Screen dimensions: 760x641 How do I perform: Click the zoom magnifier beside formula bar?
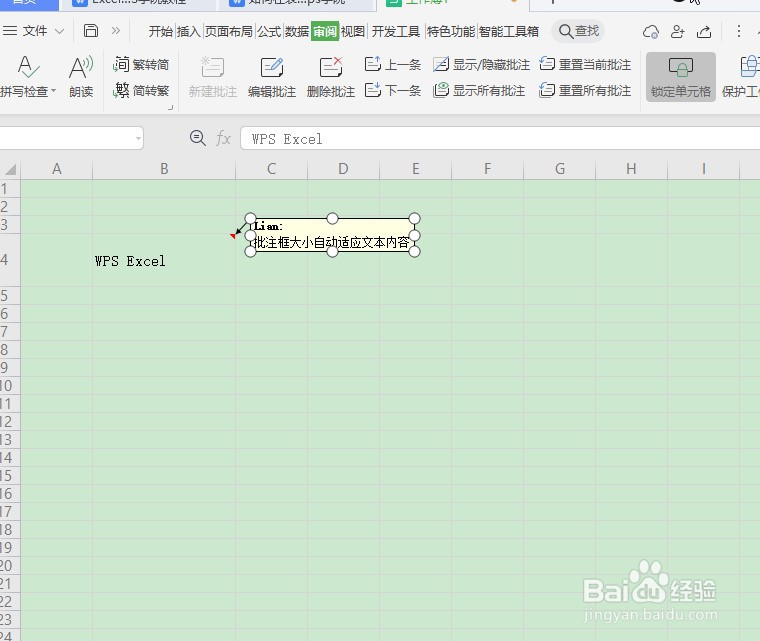(x=197, y=138)
